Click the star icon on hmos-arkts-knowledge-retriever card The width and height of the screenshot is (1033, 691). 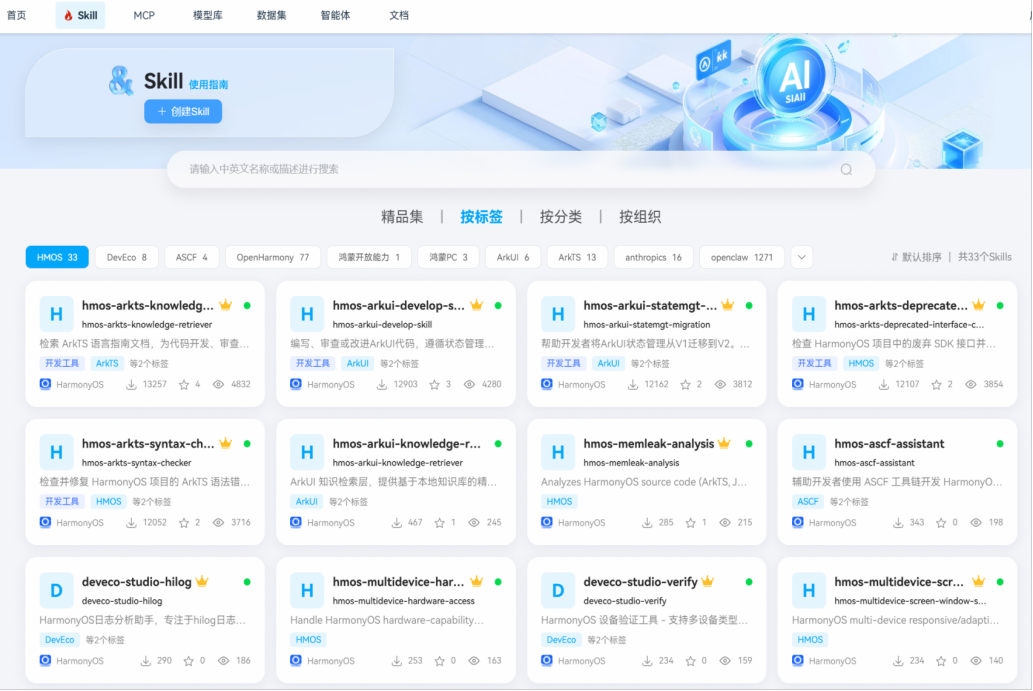[184, 385]
